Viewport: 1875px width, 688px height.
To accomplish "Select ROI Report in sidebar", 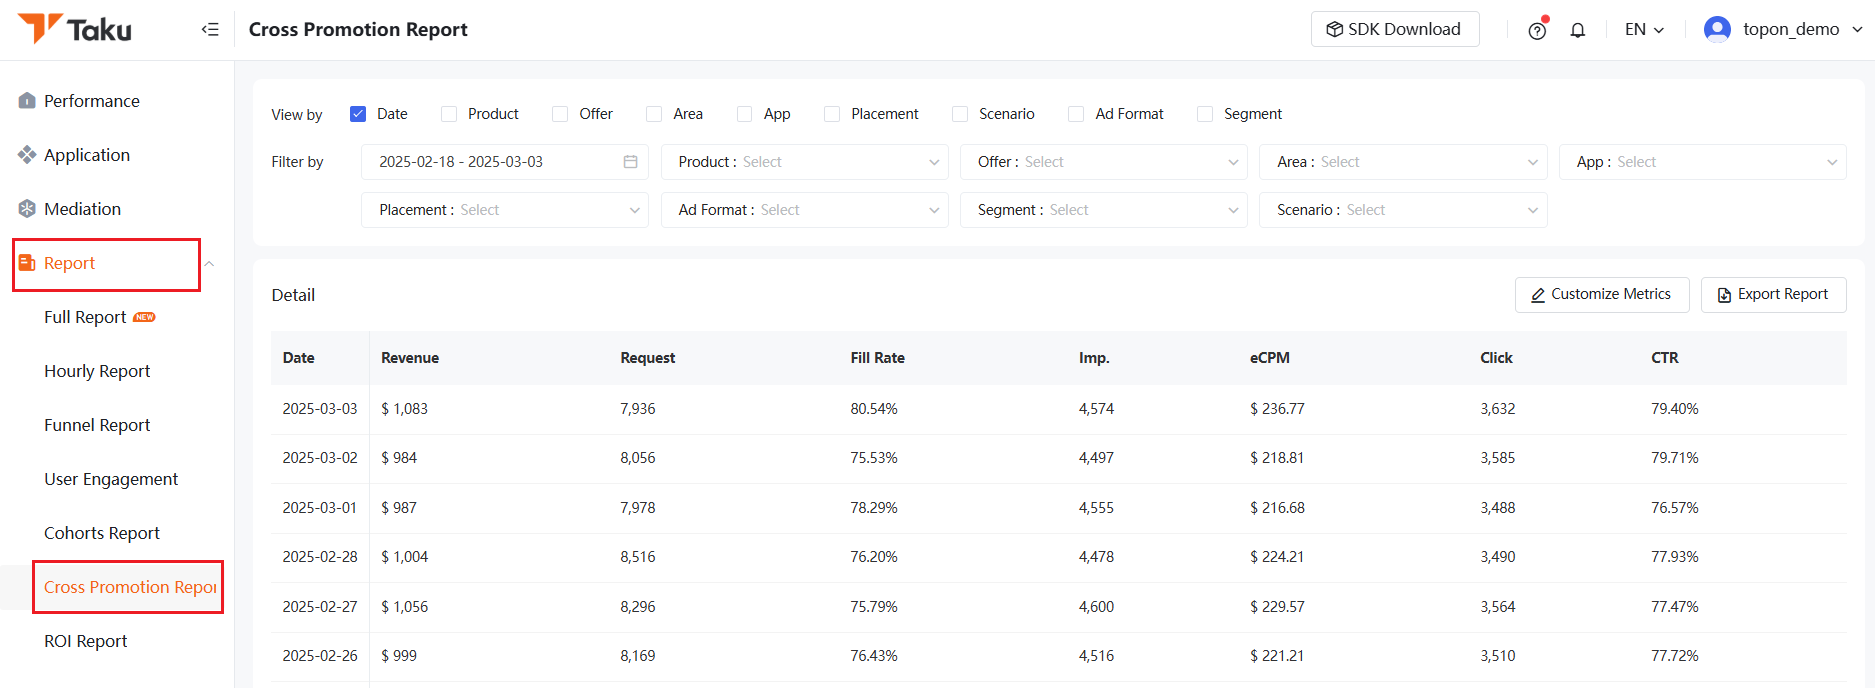I will (86, 641).
